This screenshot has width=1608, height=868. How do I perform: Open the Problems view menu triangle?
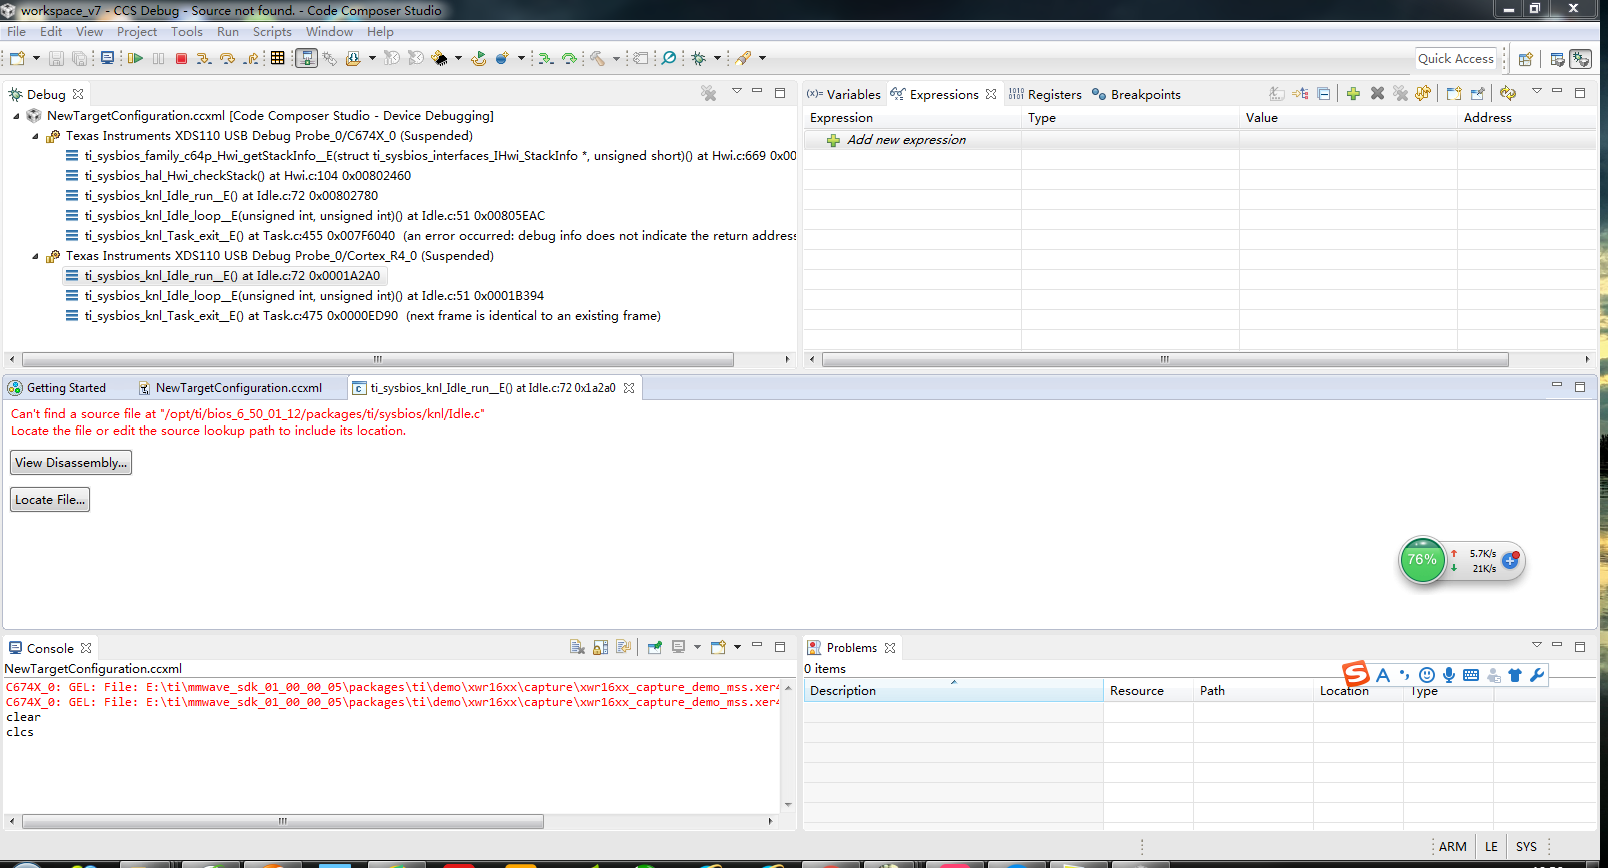1537,644
